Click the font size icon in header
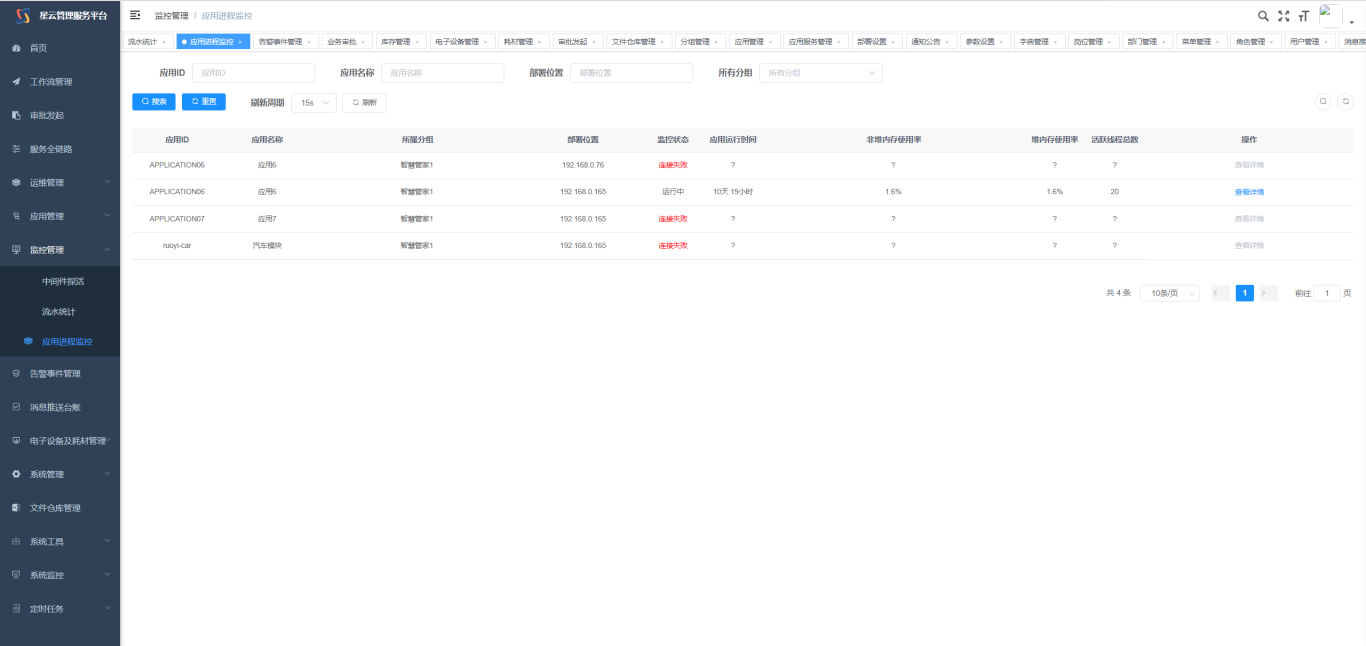The height and width of the screenshot is (646, 1366). 1303,16
